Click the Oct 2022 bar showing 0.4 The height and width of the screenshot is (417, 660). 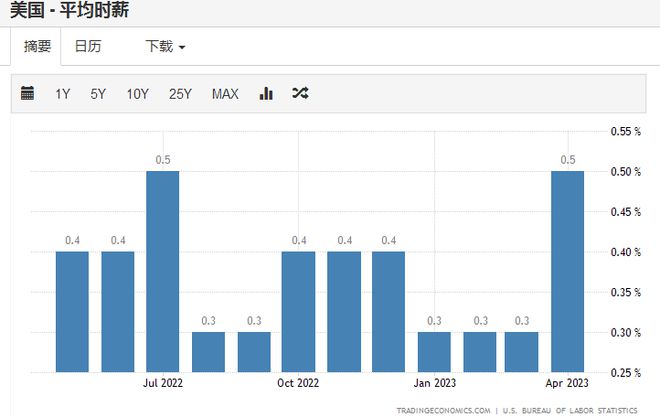[298, 312]
